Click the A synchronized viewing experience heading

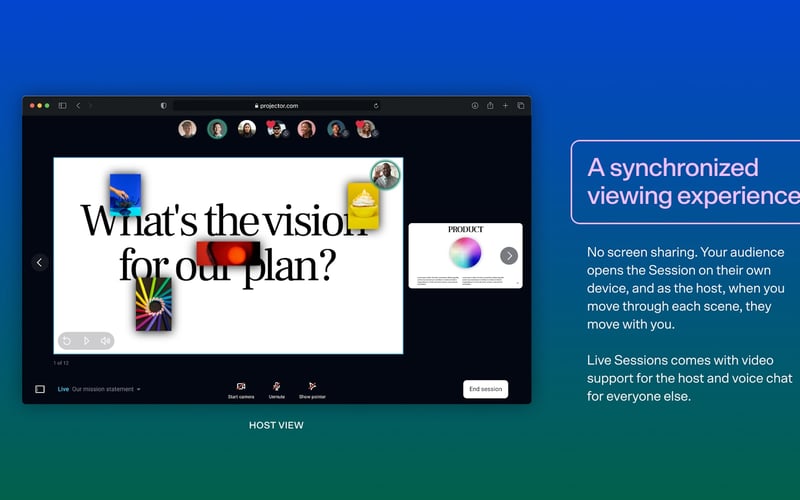[x=693, y=182]
